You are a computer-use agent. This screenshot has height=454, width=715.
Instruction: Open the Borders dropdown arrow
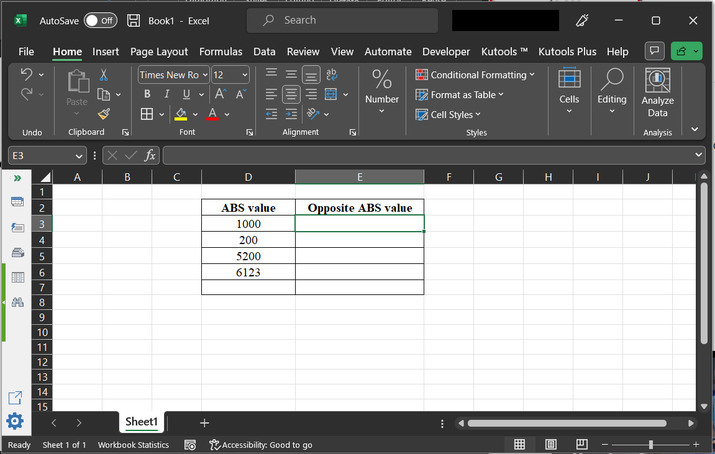point(161,114)
